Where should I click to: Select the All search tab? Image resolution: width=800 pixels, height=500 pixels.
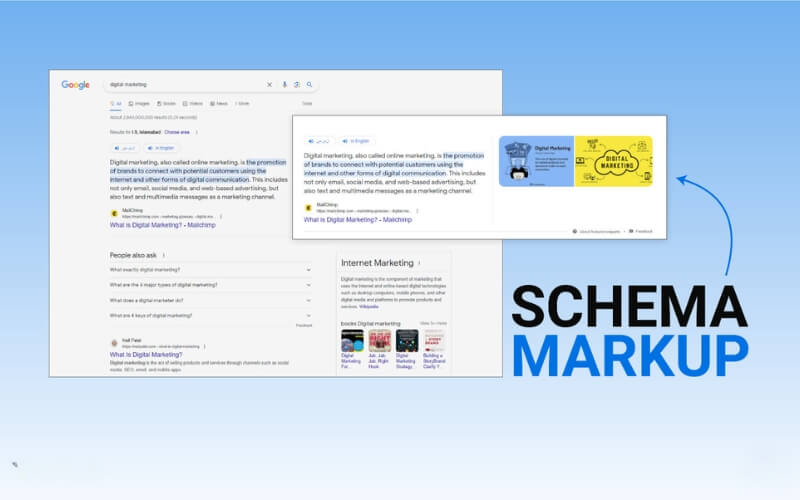(116, 104)
